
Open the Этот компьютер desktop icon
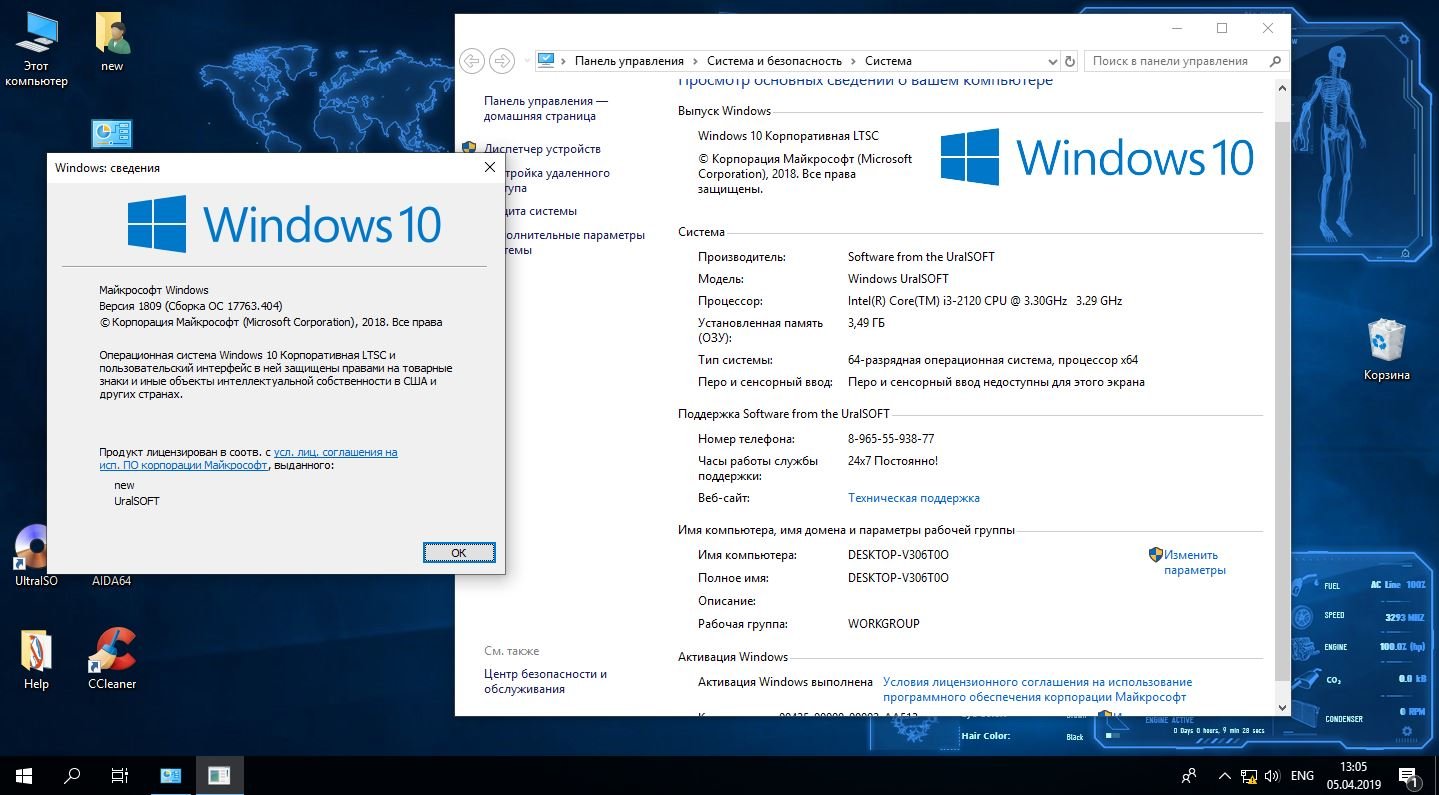pos(36,48)
